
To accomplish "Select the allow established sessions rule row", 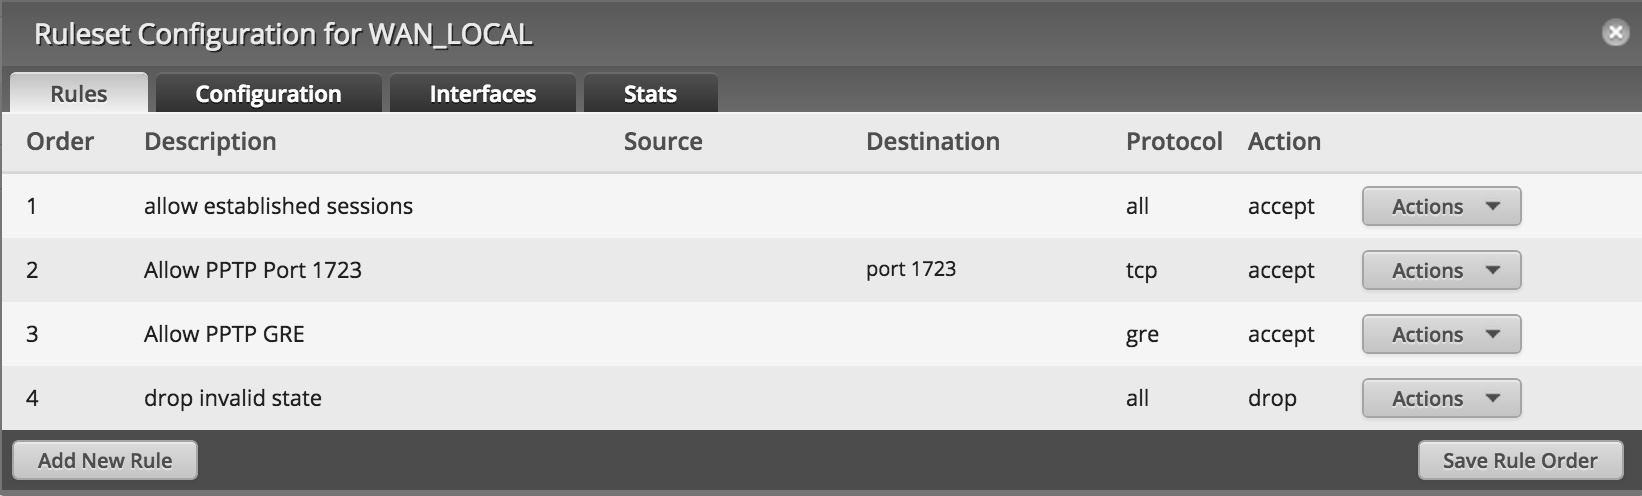I will coord(821,206).
